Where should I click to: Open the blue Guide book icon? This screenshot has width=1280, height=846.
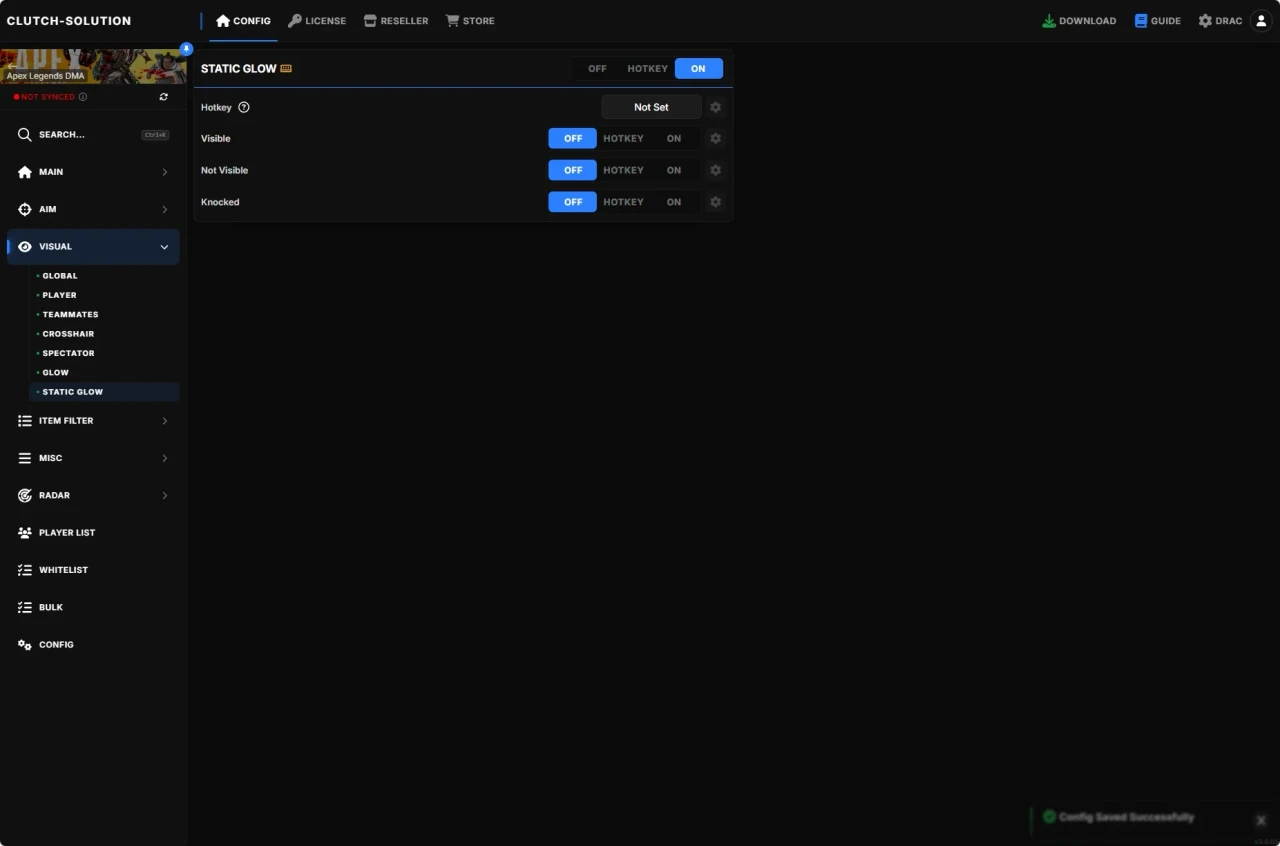tap(1139, 20)
